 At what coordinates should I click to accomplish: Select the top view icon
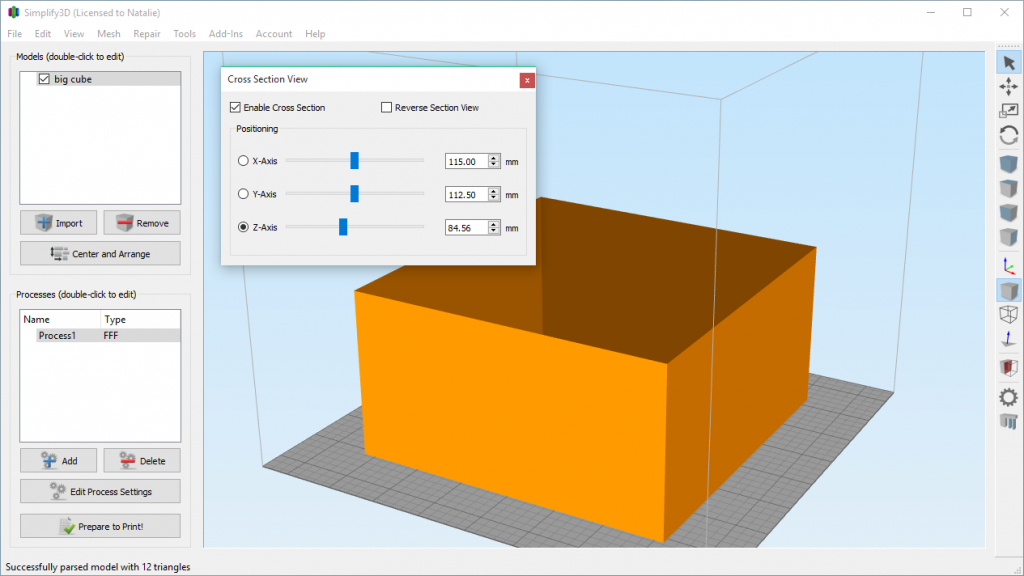pyautogui.click(x=1009, y=188)
